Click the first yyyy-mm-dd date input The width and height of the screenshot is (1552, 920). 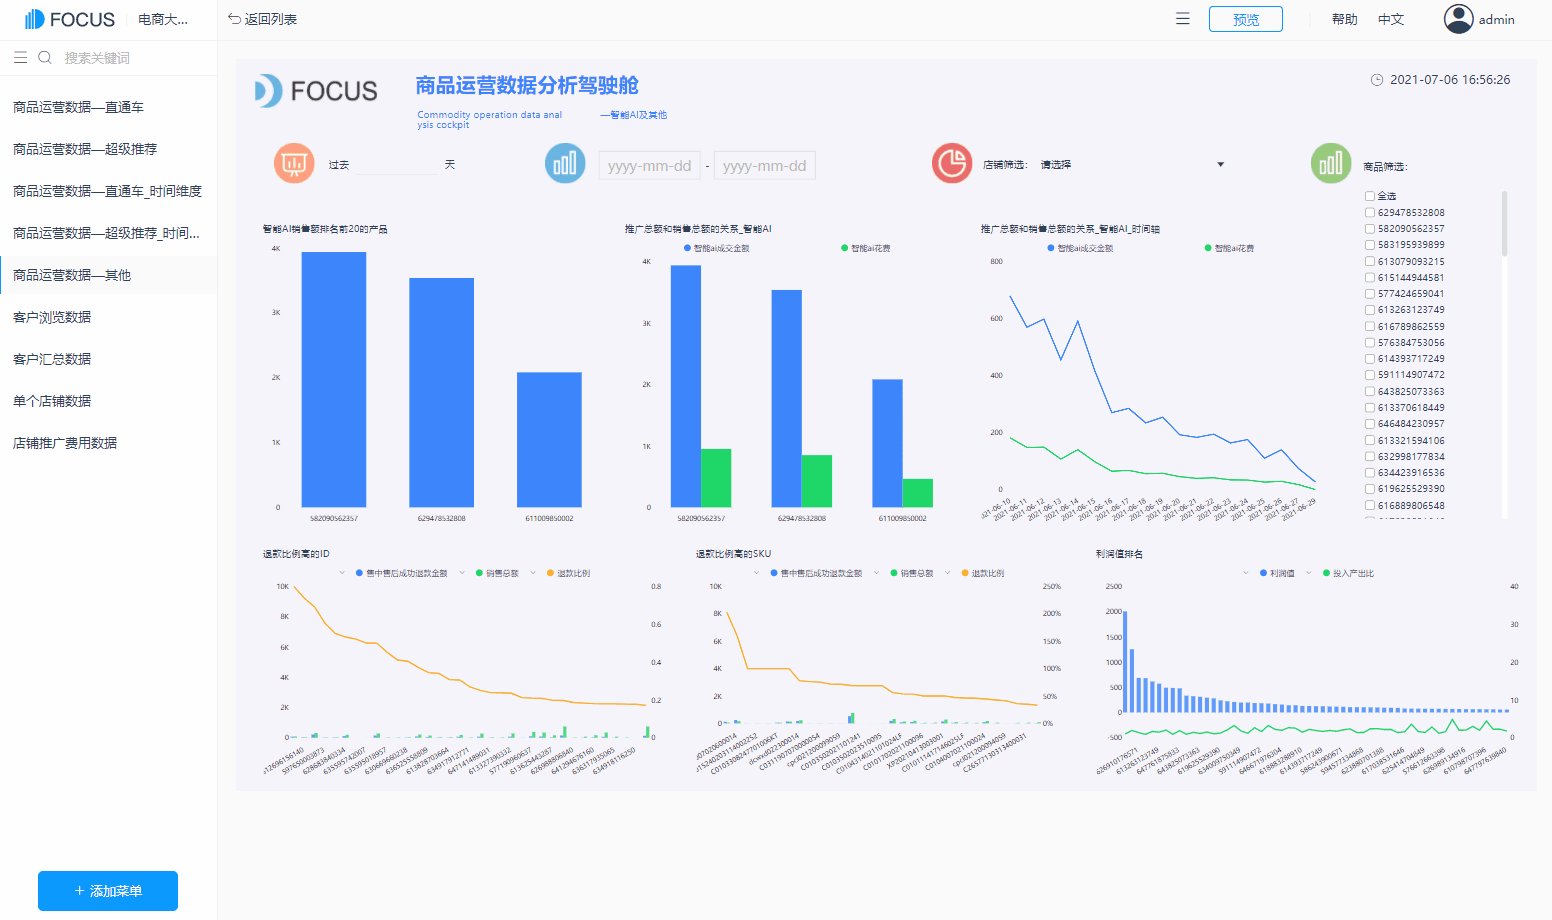649,164
